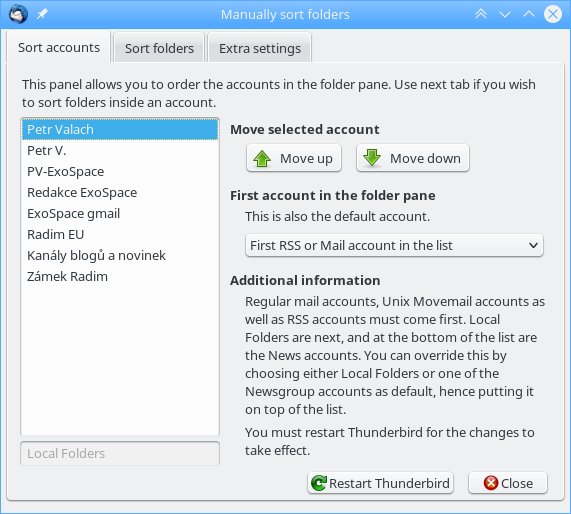This screenshot has height=514, width=571.
Task: Click the red X icon on Close
Action: pos(491,483)
